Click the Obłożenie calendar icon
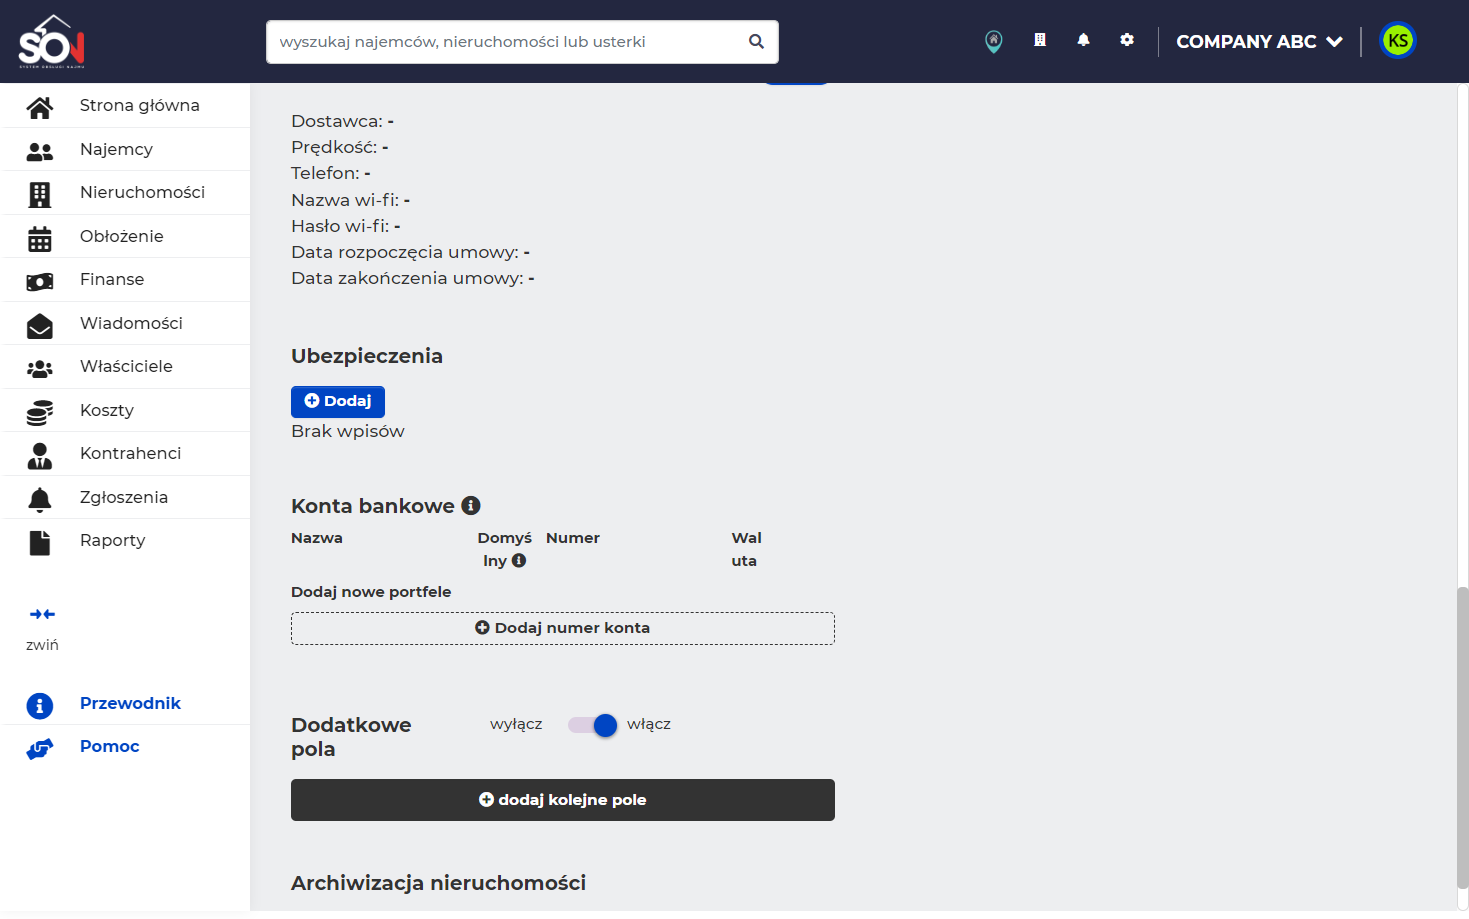Image resolution: width=1469 pixels, height=919 pixels. click(x=40, y=239)
